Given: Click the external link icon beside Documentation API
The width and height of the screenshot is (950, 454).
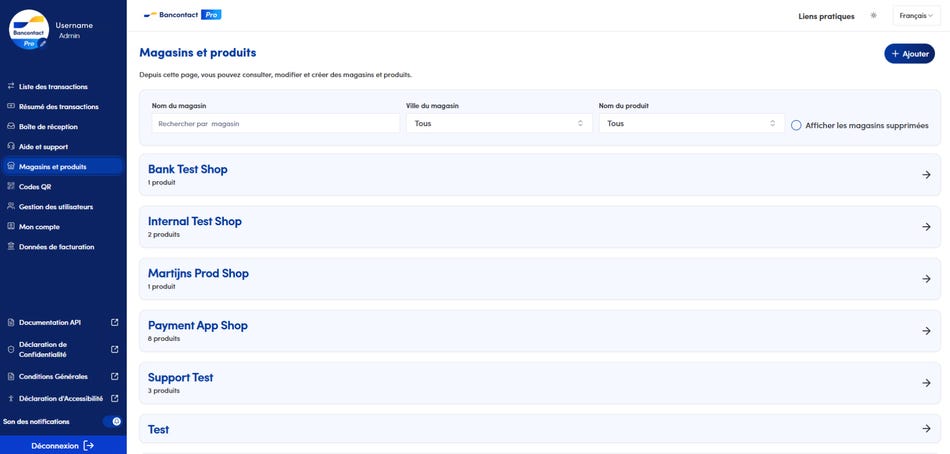Looking at the screenshot, I should pos(115,322).
